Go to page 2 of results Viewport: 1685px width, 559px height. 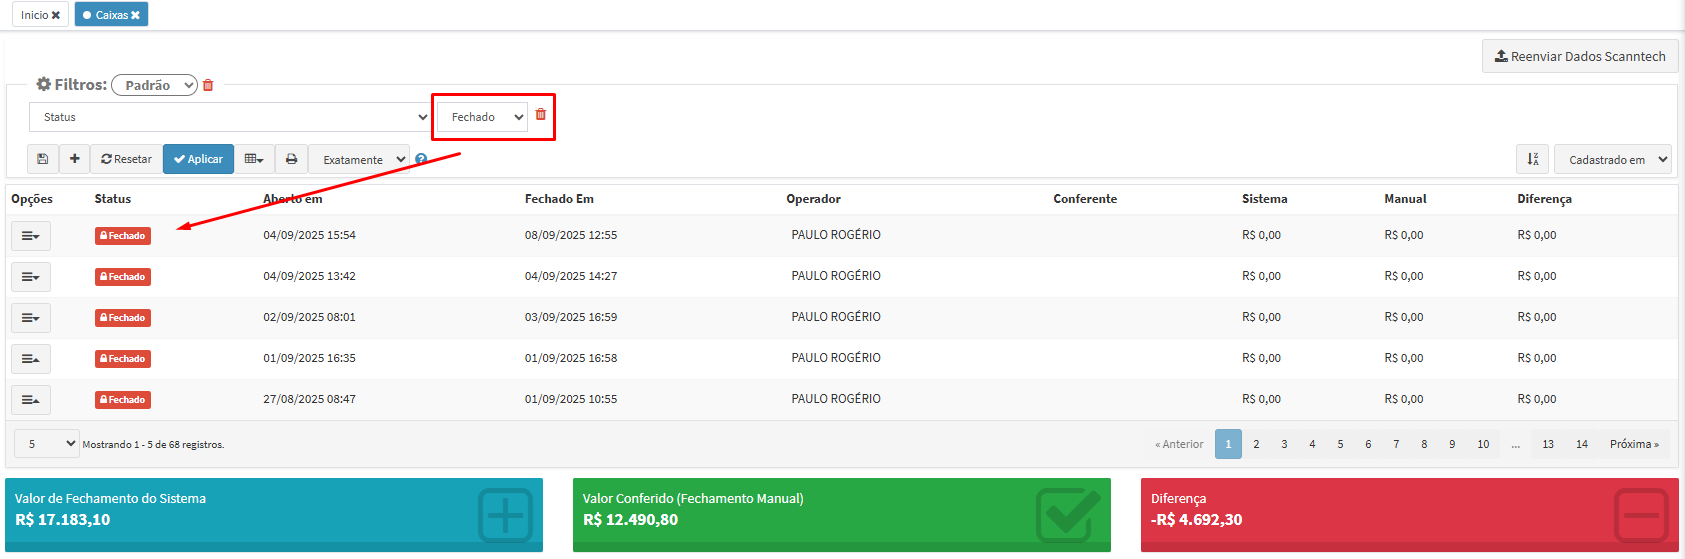click(1256, 444)
